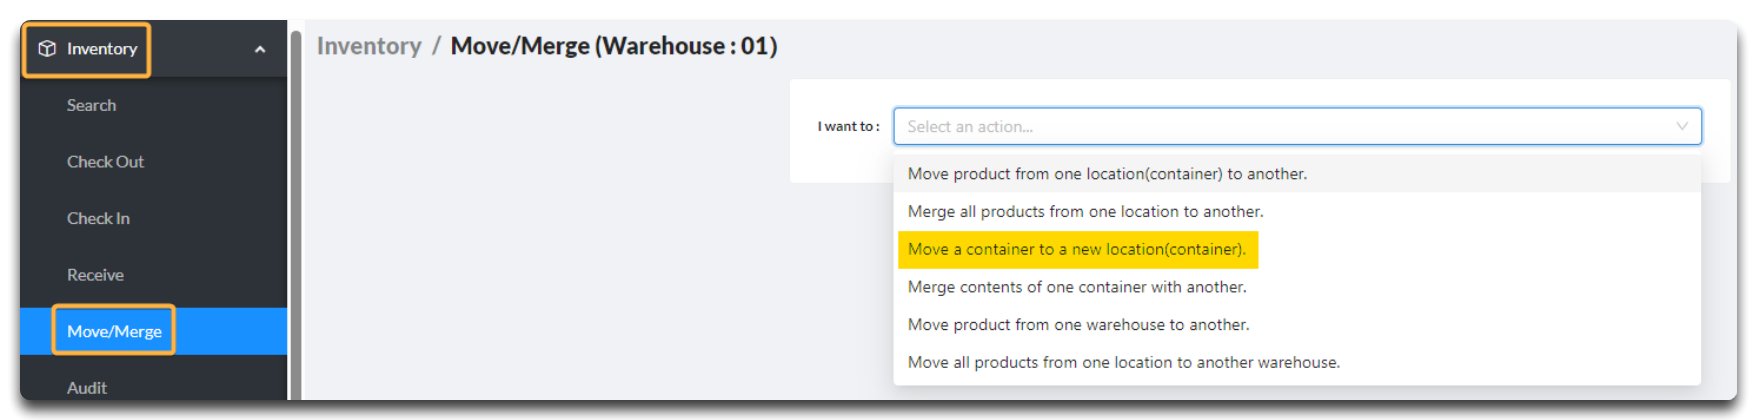This screenshot has height=420, width=1757.
Task: Collapse the Inventory menu using the chevron
Action: click(x=260, y=49)
